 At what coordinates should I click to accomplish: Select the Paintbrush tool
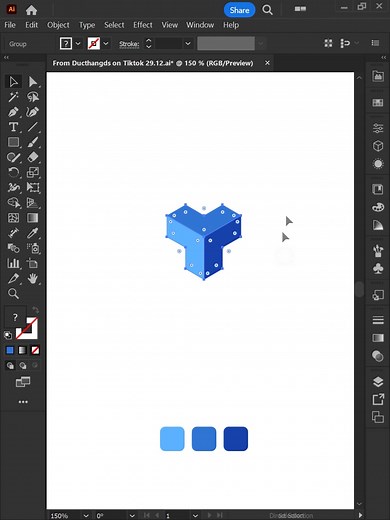pos(33,142)
